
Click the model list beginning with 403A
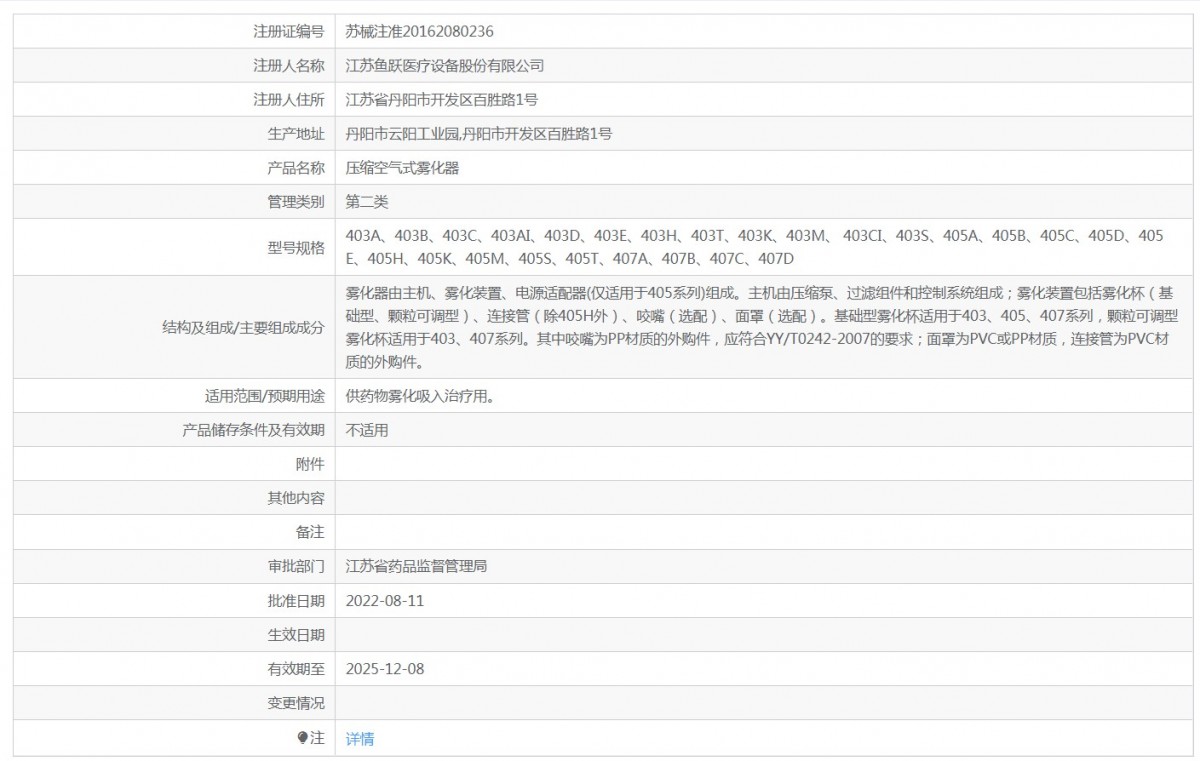pyautogui.click(x=755, y=248)
